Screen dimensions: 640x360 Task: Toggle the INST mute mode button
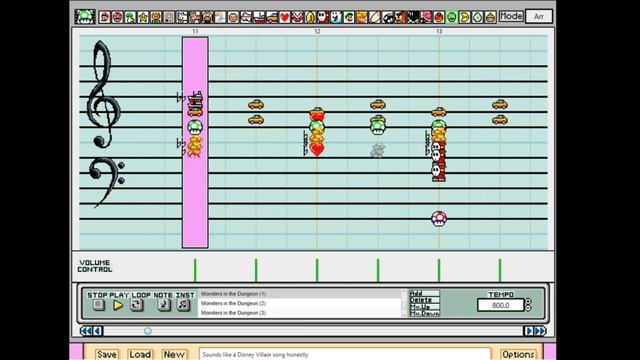tap(184, 305)
